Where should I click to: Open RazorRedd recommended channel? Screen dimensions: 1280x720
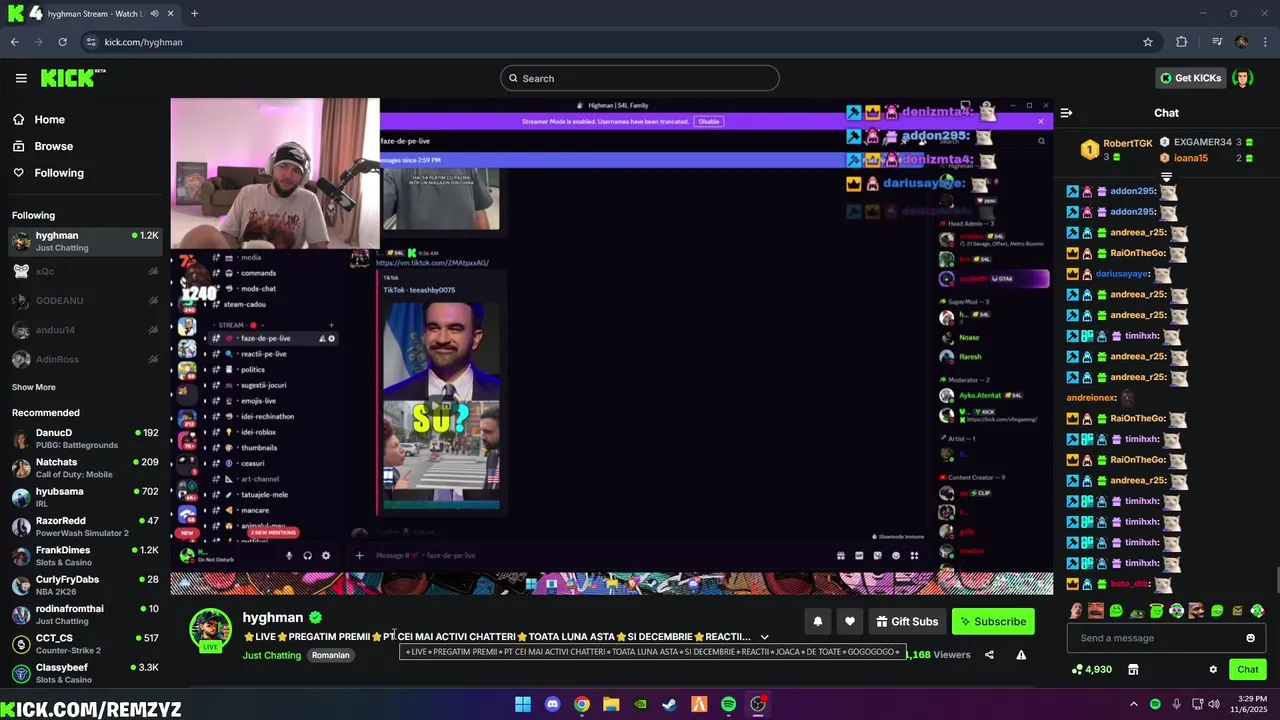tap(85, 526)
